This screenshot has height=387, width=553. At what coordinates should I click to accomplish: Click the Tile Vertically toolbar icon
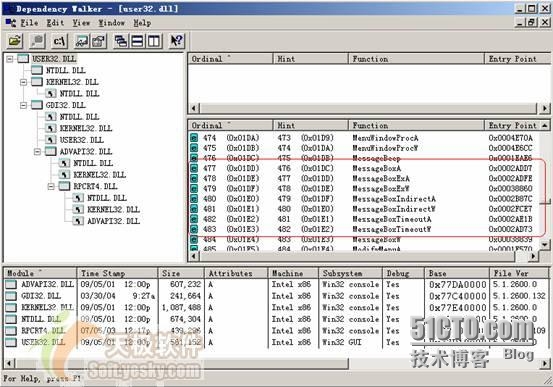154,41
